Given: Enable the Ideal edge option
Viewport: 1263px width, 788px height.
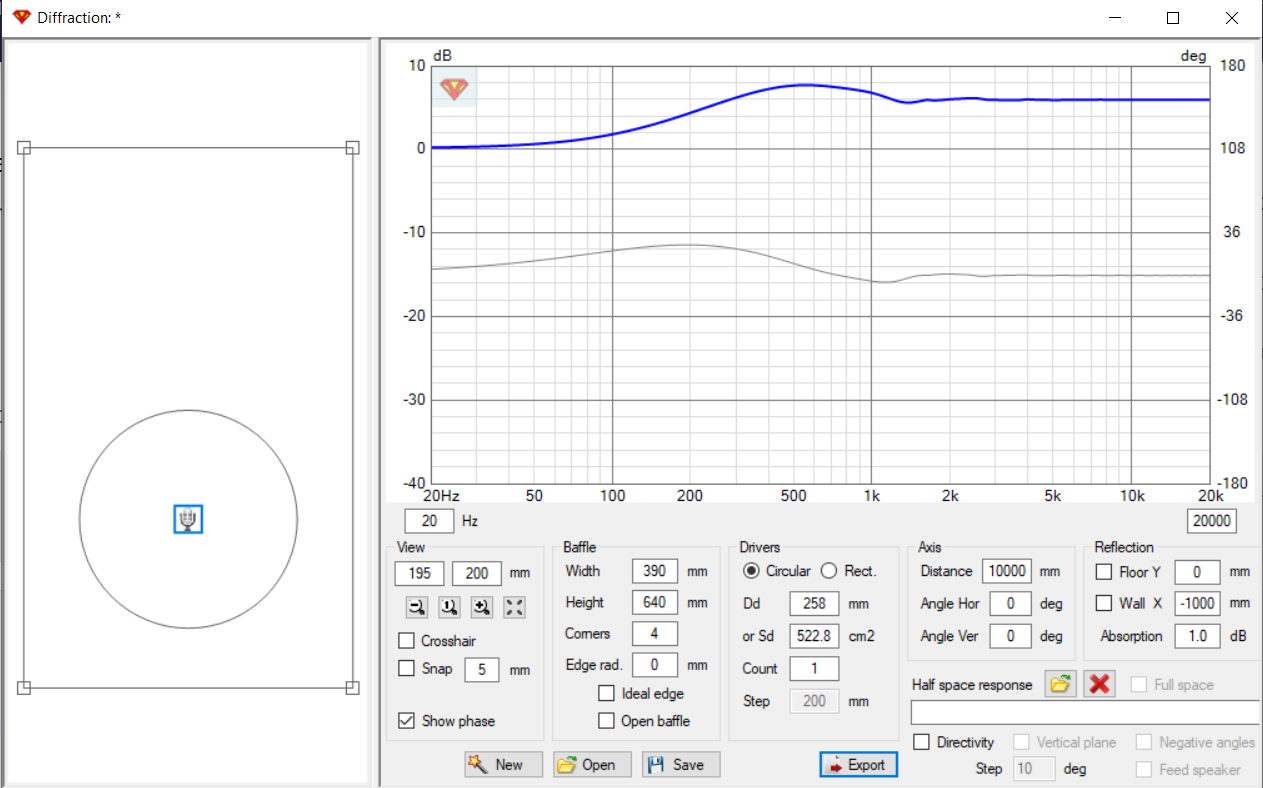Looking at the screenshot, I should point(606,693).
